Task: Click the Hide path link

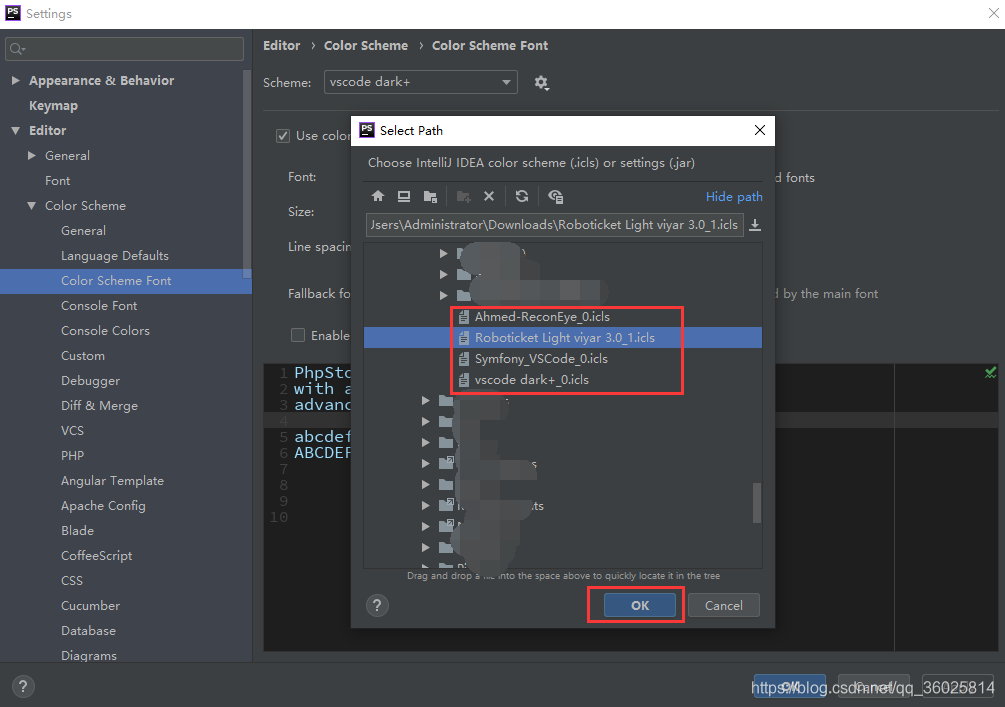Action: [x=734, y=196]
